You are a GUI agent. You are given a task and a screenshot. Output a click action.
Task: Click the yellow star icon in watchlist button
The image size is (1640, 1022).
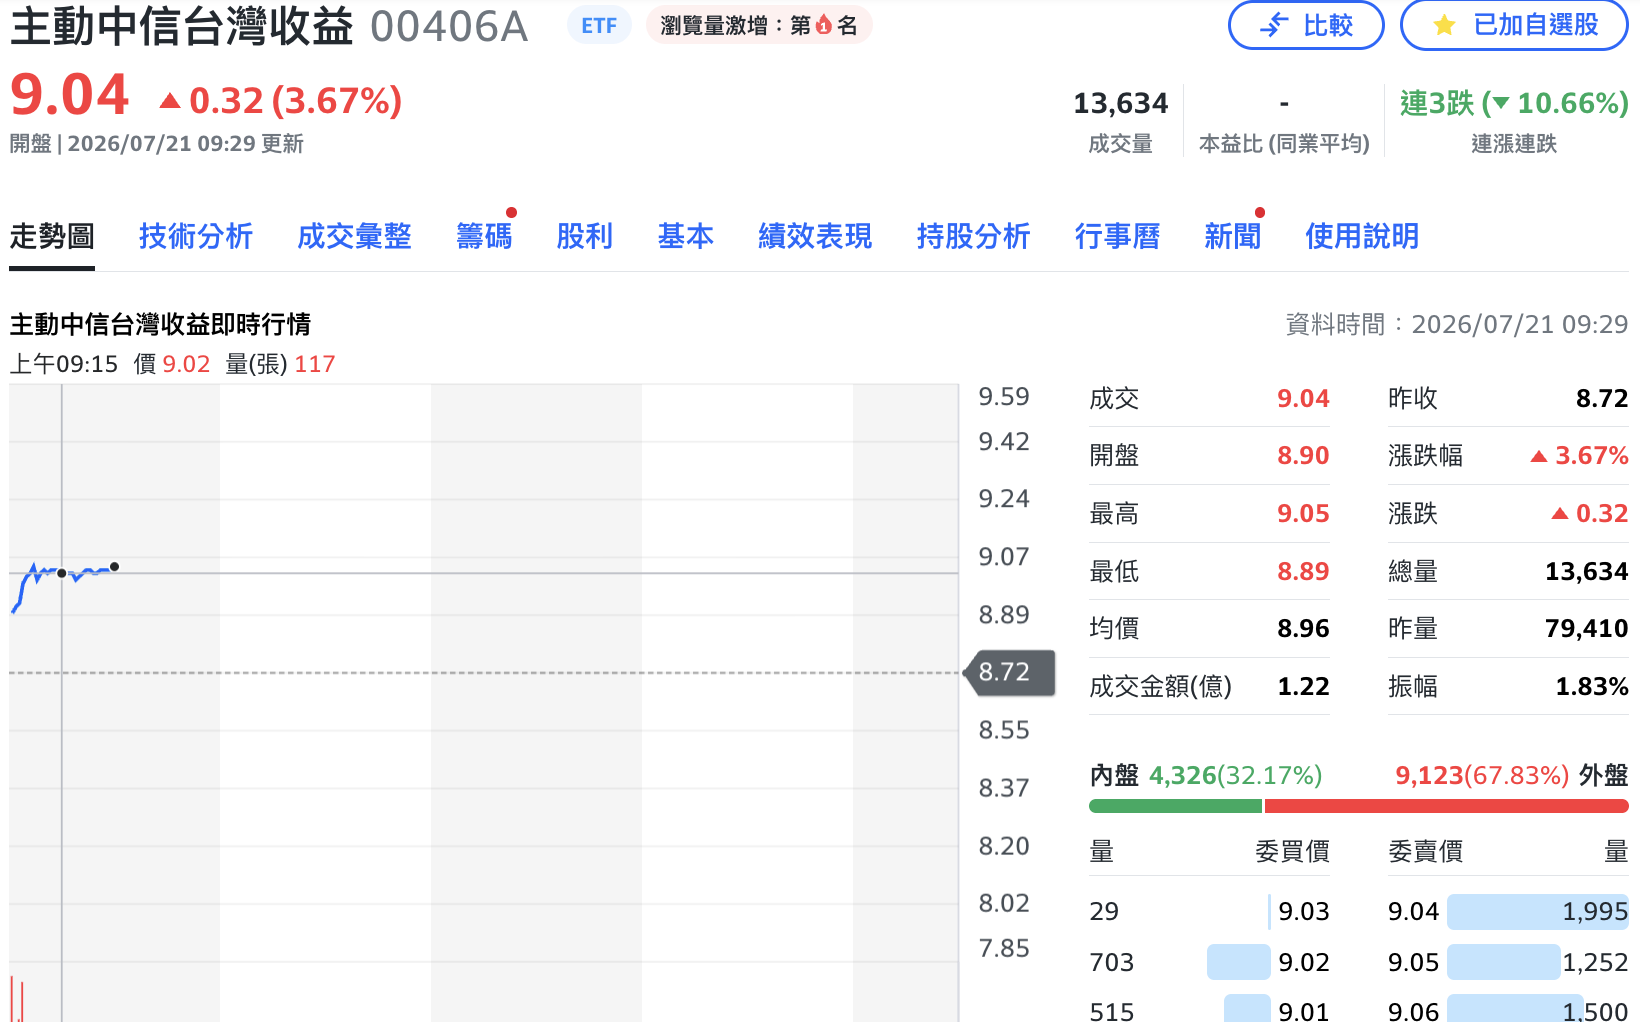1444,25
